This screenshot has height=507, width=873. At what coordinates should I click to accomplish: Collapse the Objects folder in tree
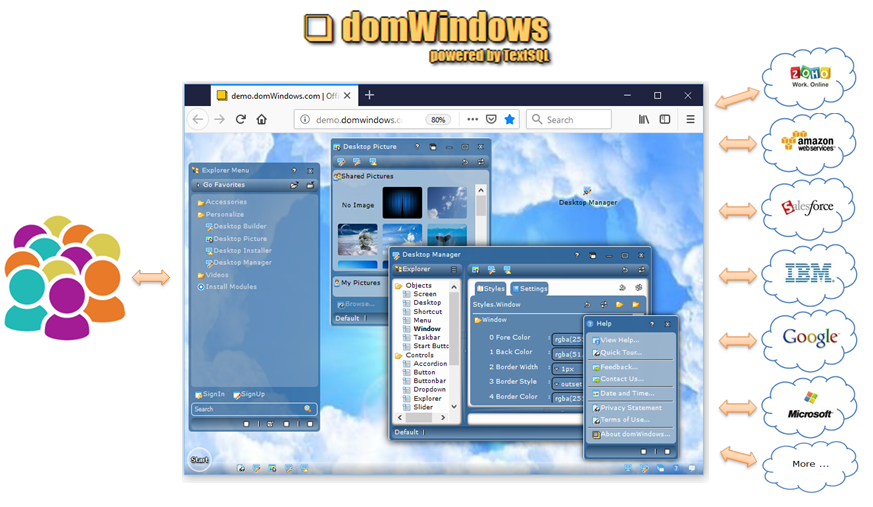(413, 286)
